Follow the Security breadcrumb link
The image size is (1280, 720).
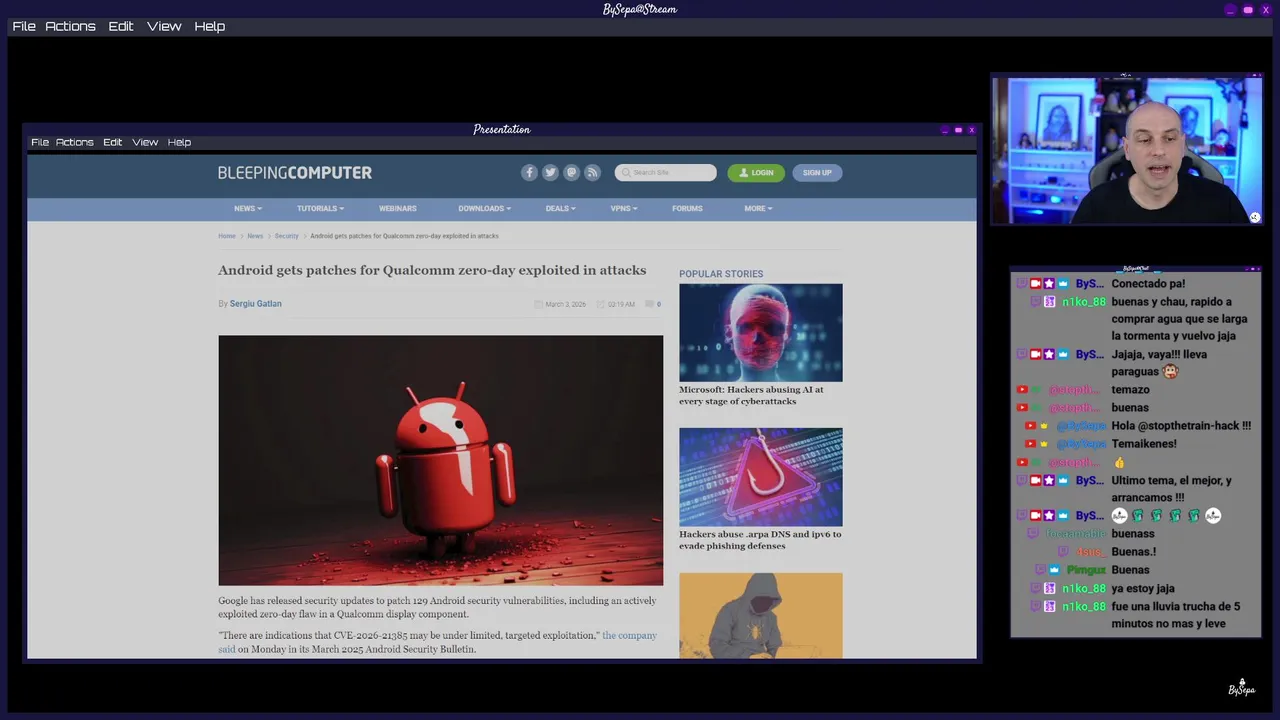tap(287, 236)
